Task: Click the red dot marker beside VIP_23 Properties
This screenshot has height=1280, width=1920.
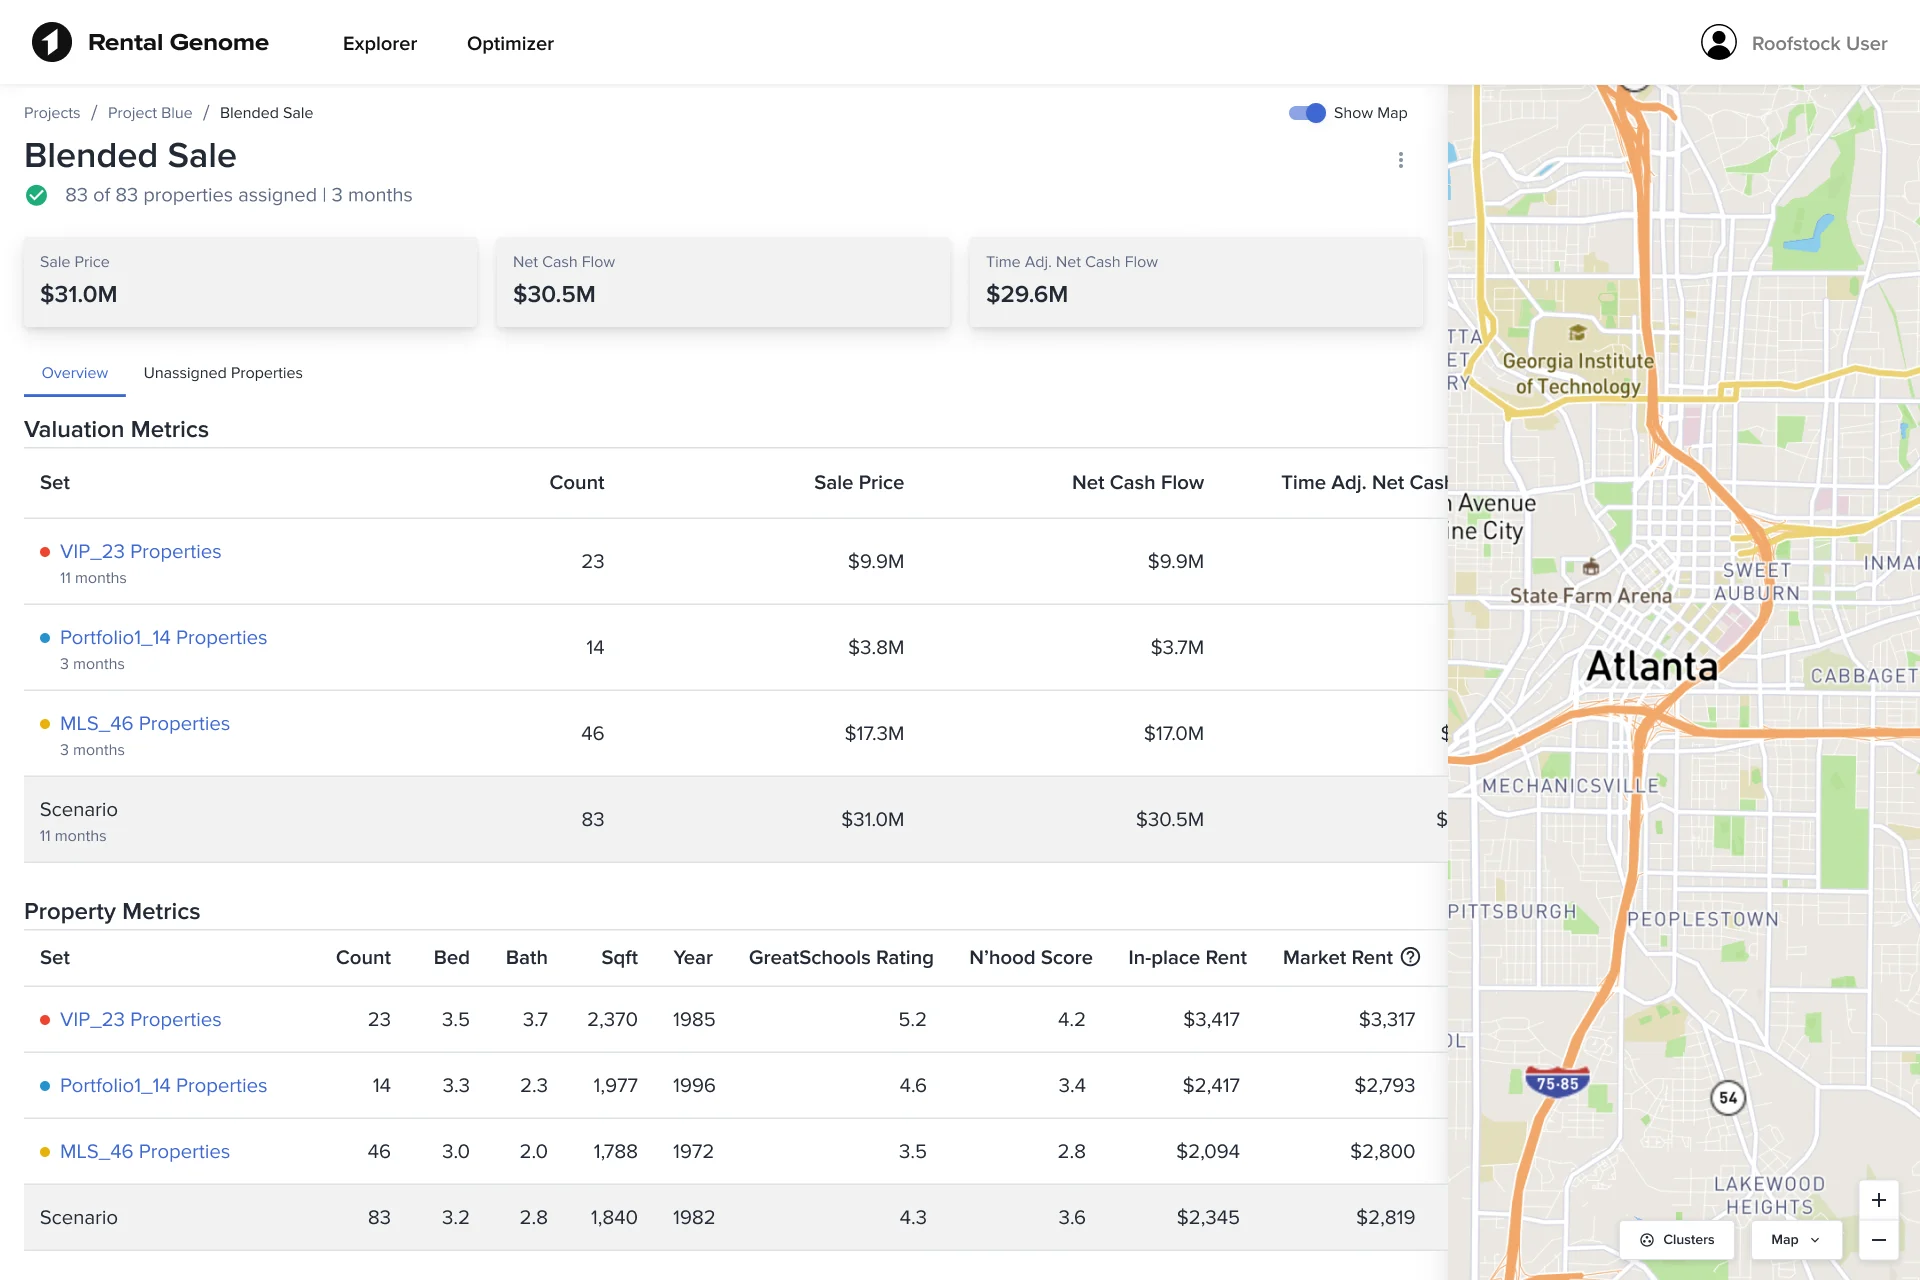Action: pos(44,551)
